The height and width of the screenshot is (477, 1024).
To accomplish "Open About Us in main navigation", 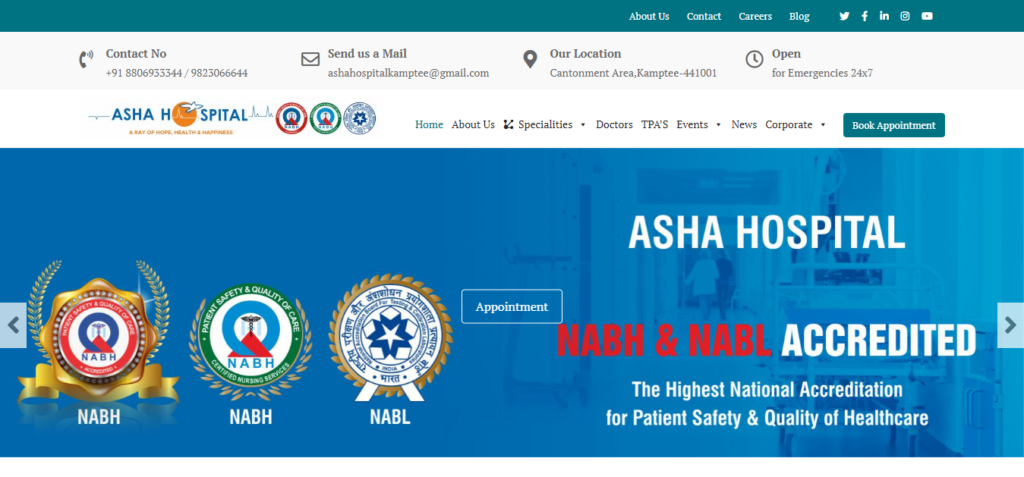I will (x=473, y=125).
